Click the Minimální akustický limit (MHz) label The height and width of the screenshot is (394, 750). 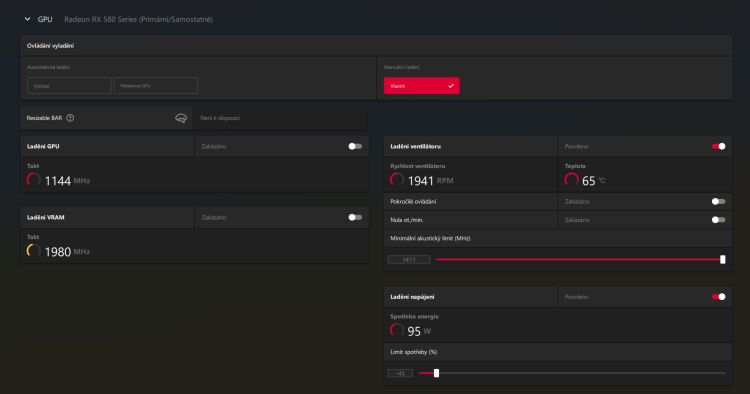point(430,238)
